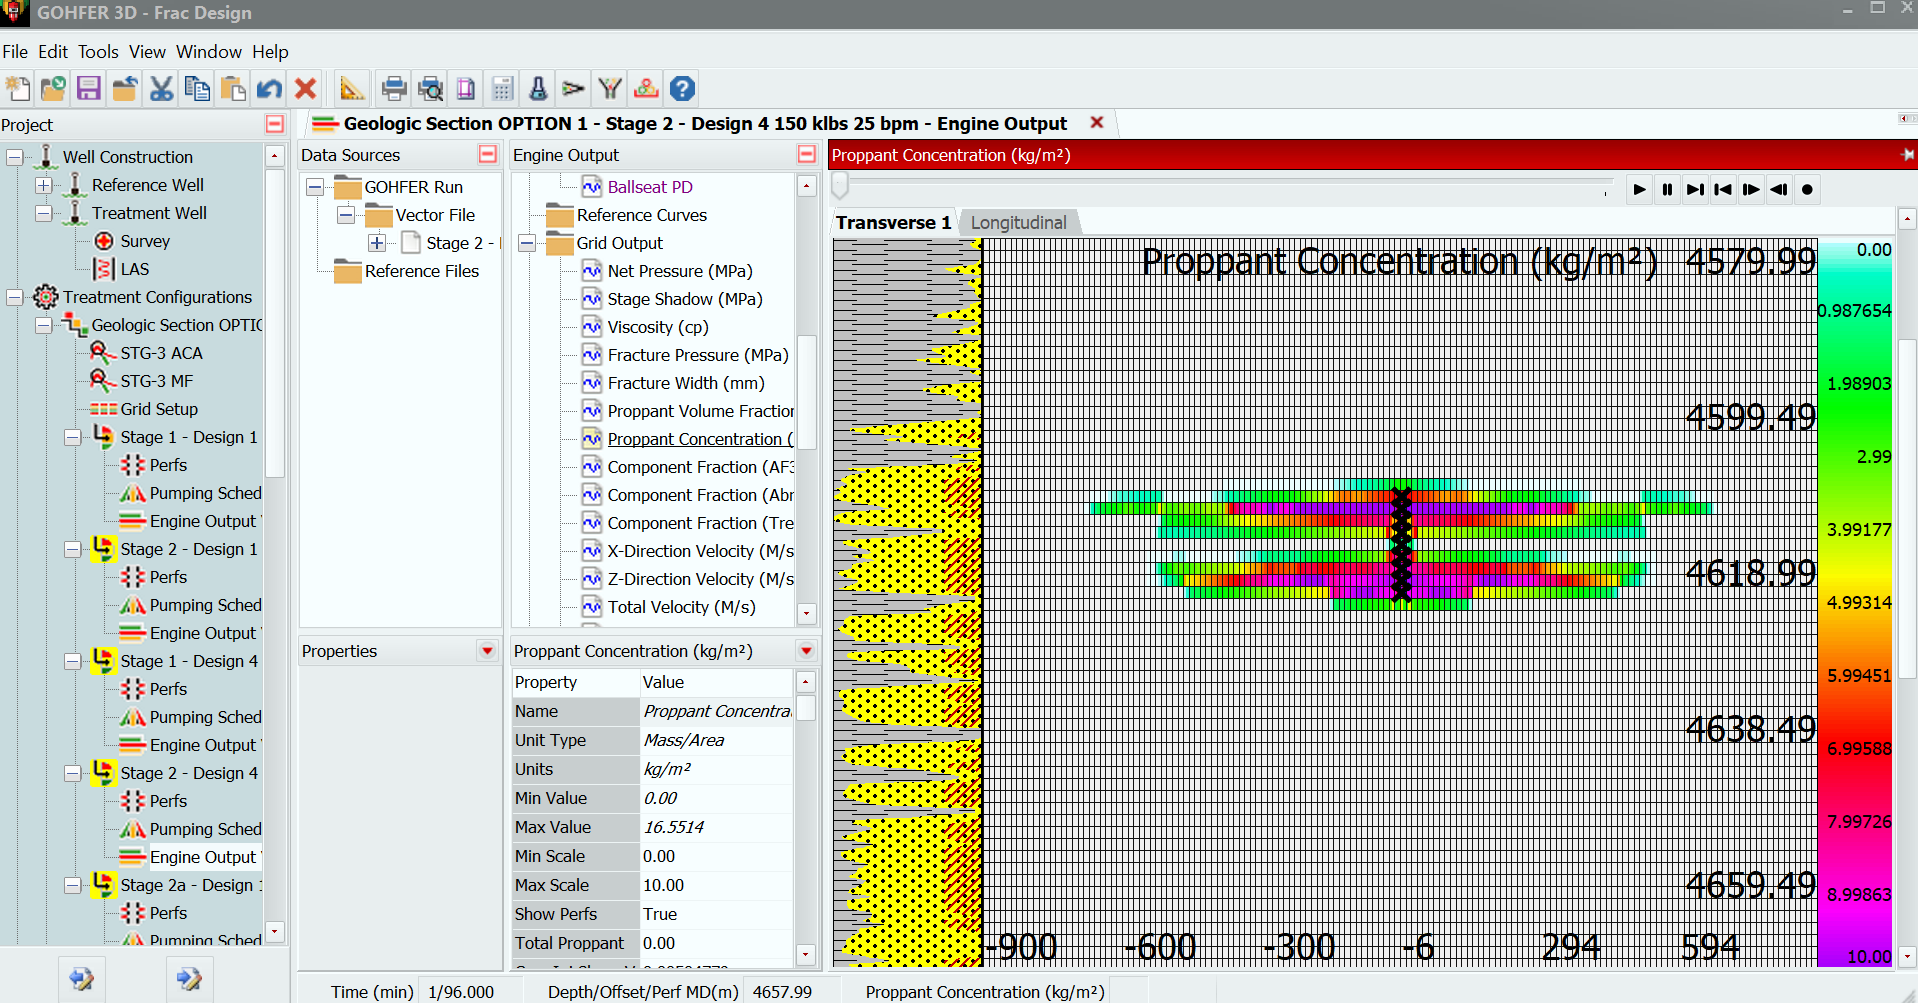
Task: Switch to the Longitudinal tab
Action: tap(1018, 222)
